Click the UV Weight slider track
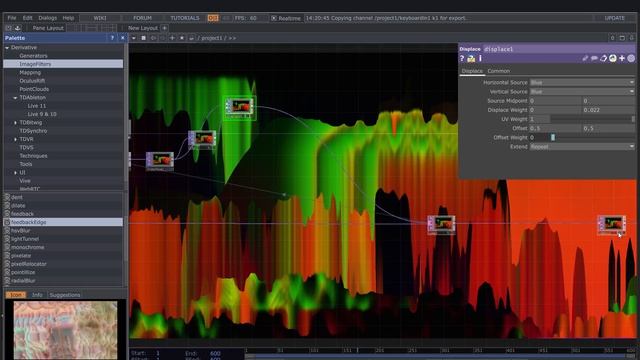The width and height of the screenshot is (640, 360). click(591, 119)
